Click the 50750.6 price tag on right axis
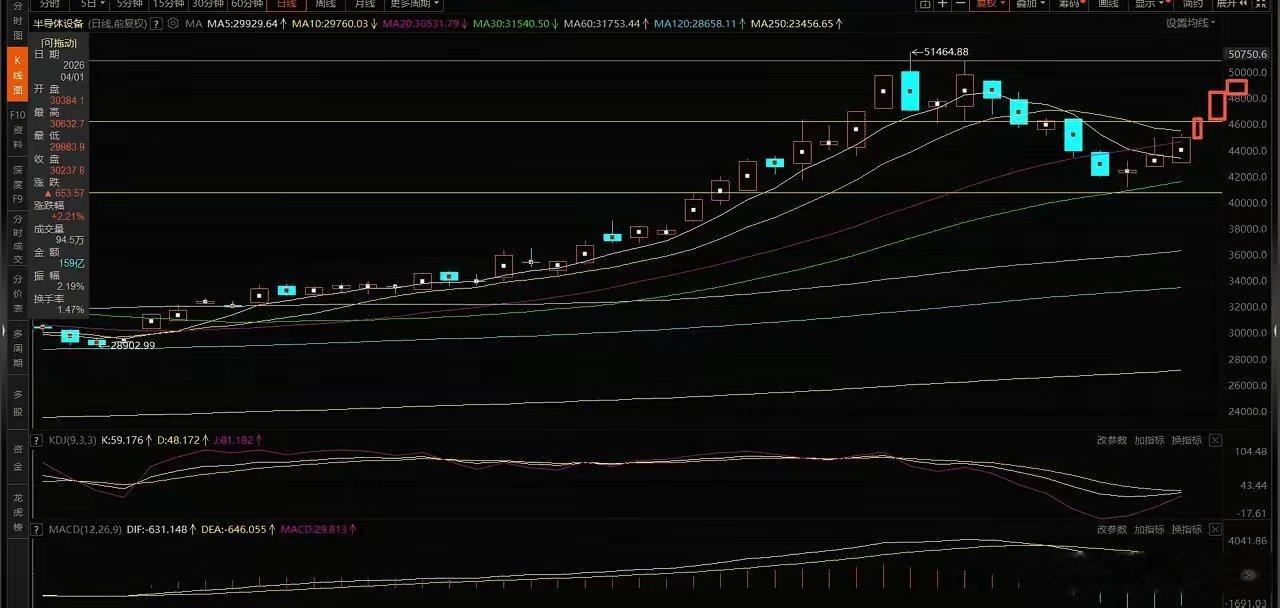 [1247, 54]
